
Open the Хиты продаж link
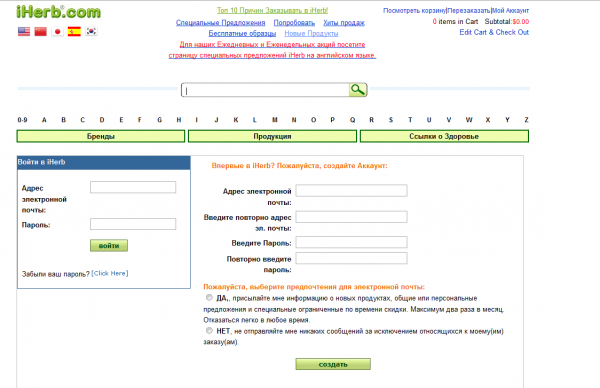pos(344,23)
